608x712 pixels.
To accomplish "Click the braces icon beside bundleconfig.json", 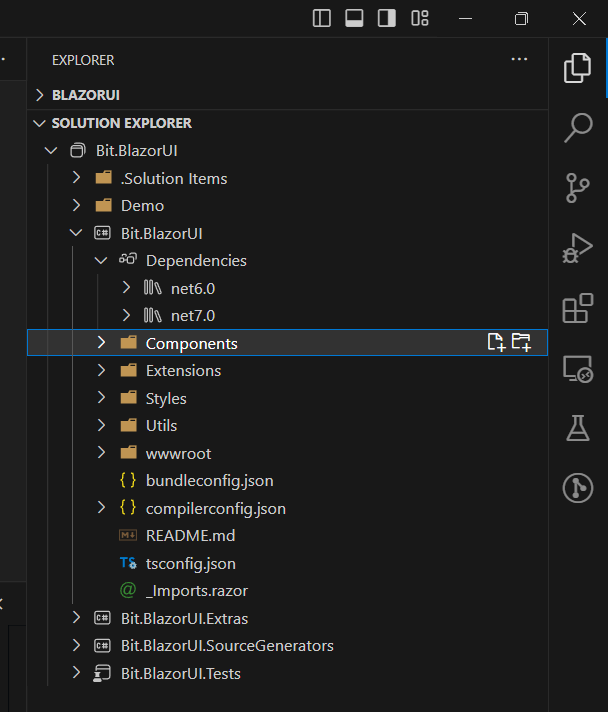I will [x=128, y=480].
